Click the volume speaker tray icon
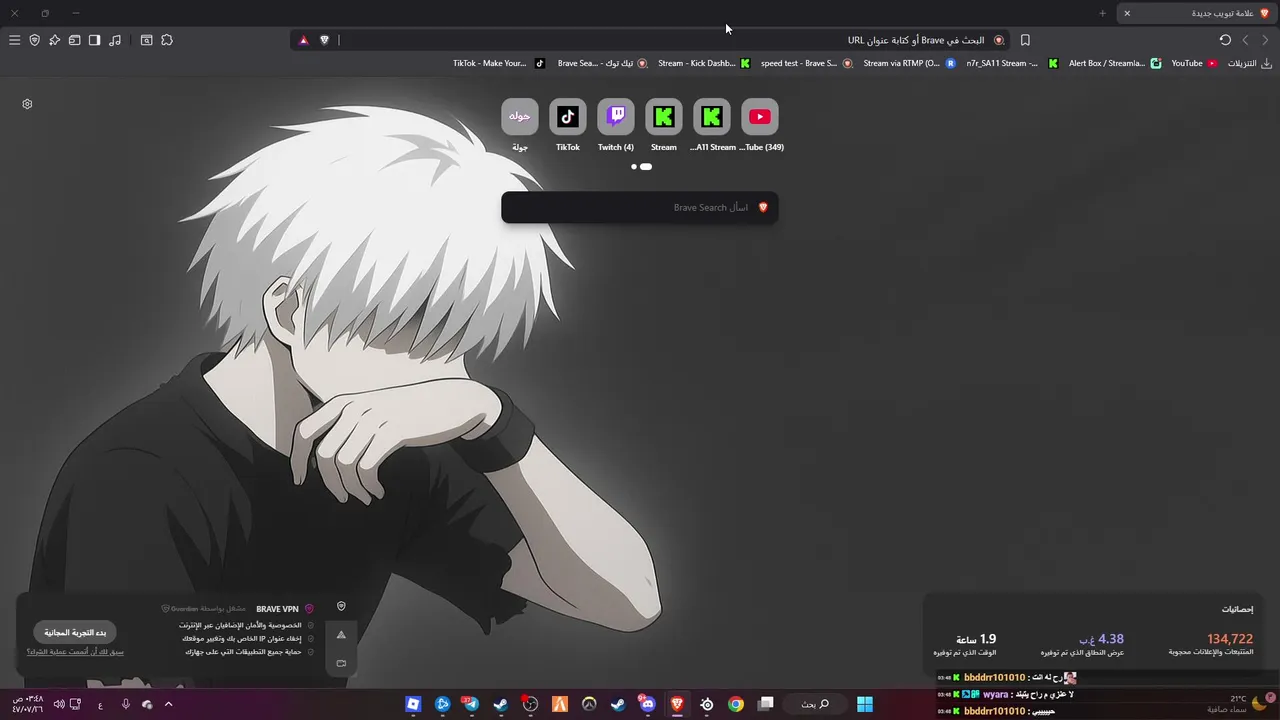This screenshot has height=720, width=1280. 59,704
